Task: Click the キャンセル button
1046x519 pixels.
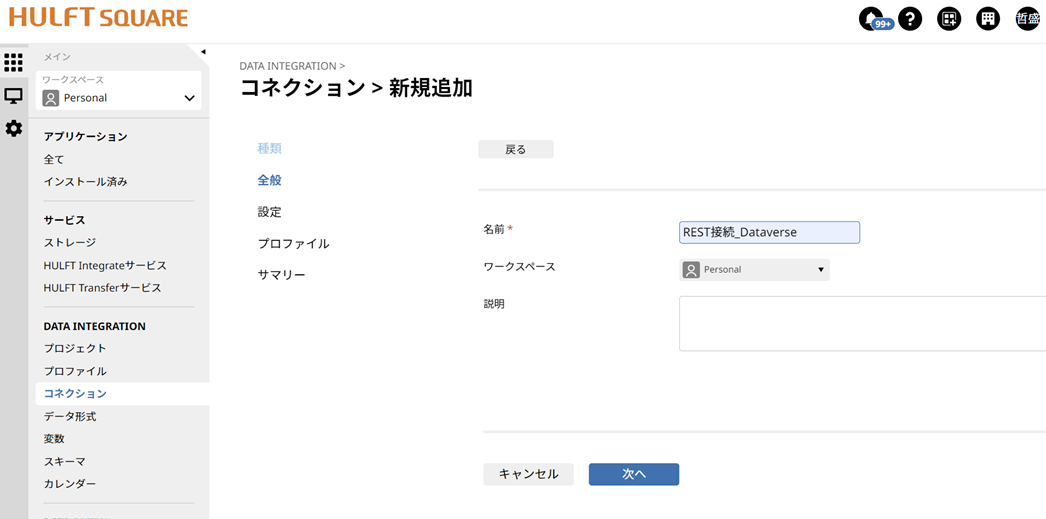Action: tap(528, 474)
